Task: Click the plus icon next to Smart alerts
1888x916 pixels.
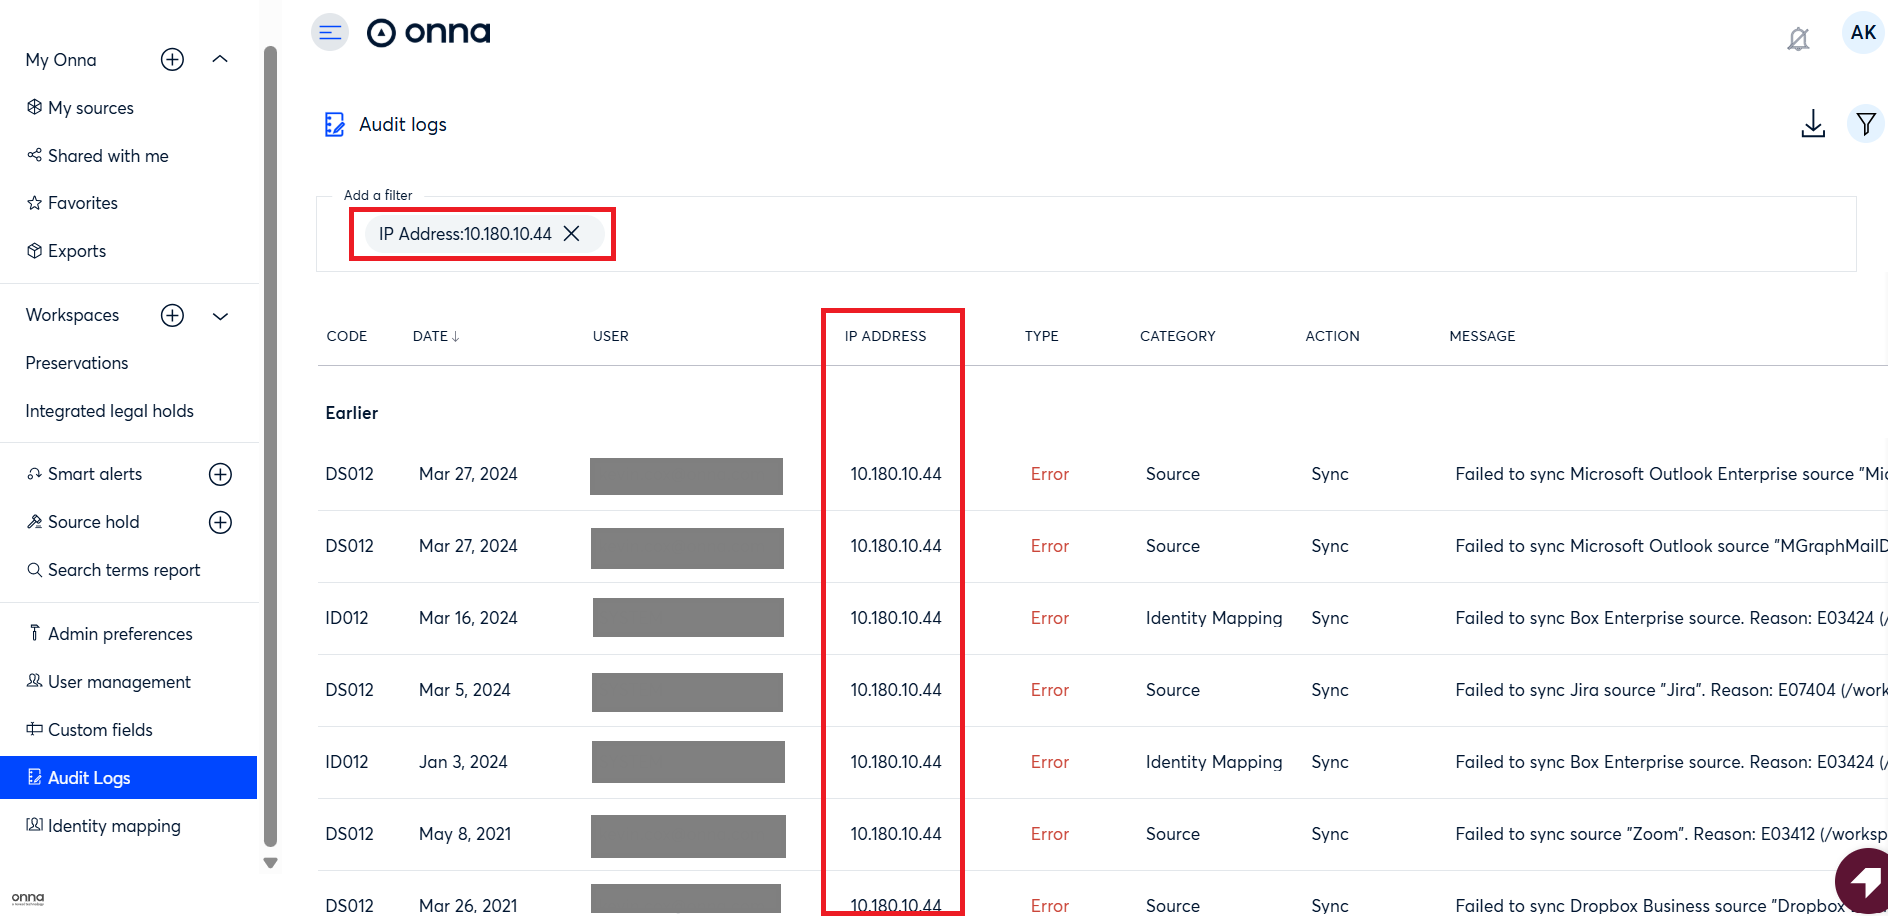Action: [220, 474]
